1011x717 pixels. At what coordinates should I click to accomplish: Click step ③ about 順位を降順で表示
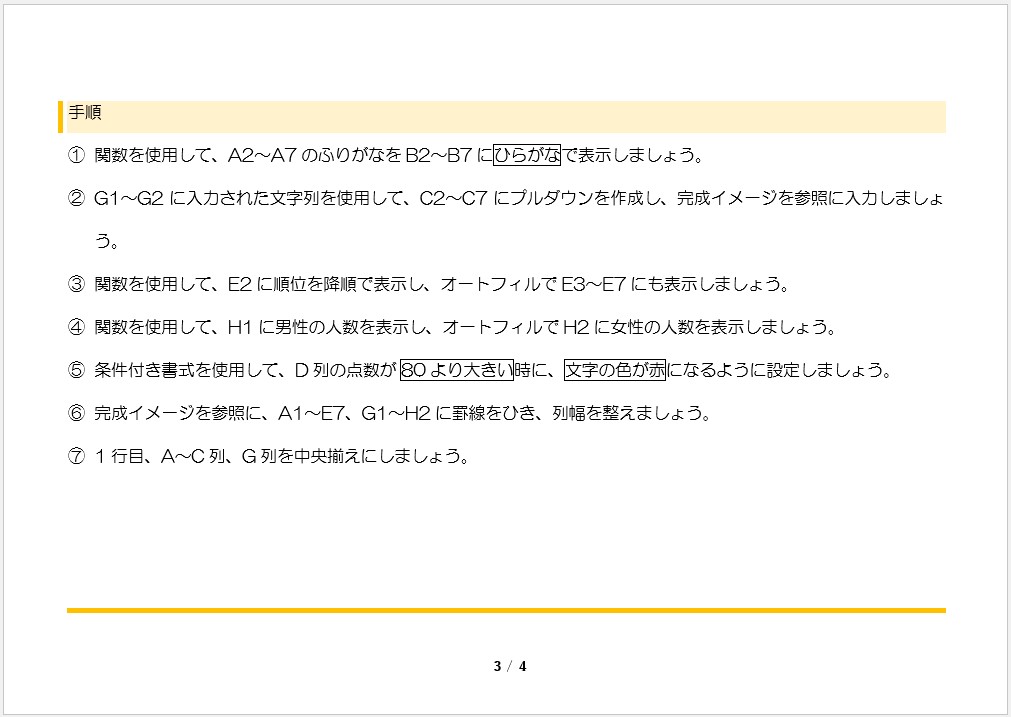click(428, 284)
